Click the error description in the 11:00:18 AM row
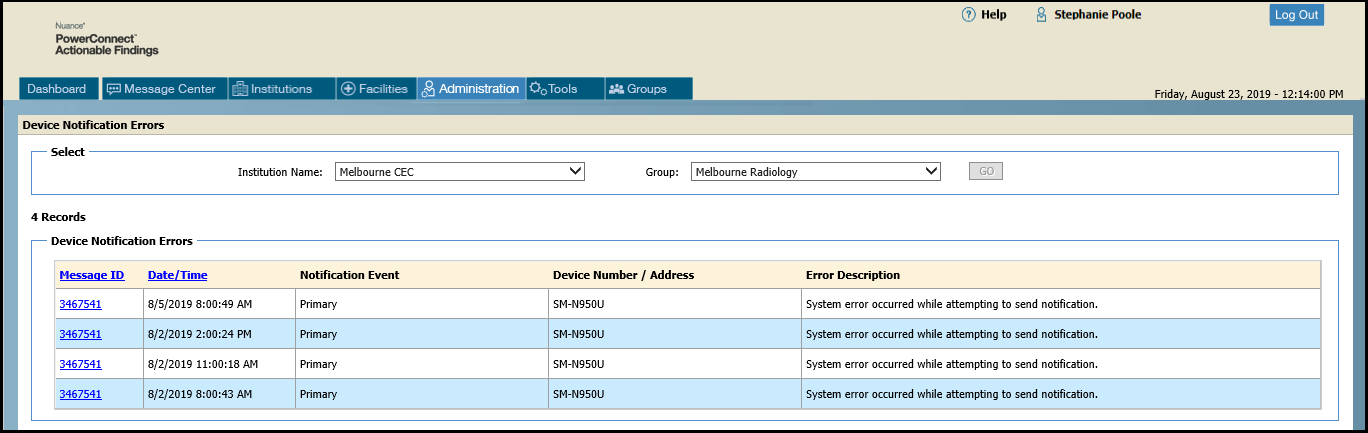The image size is (1368, 433). 951,364
